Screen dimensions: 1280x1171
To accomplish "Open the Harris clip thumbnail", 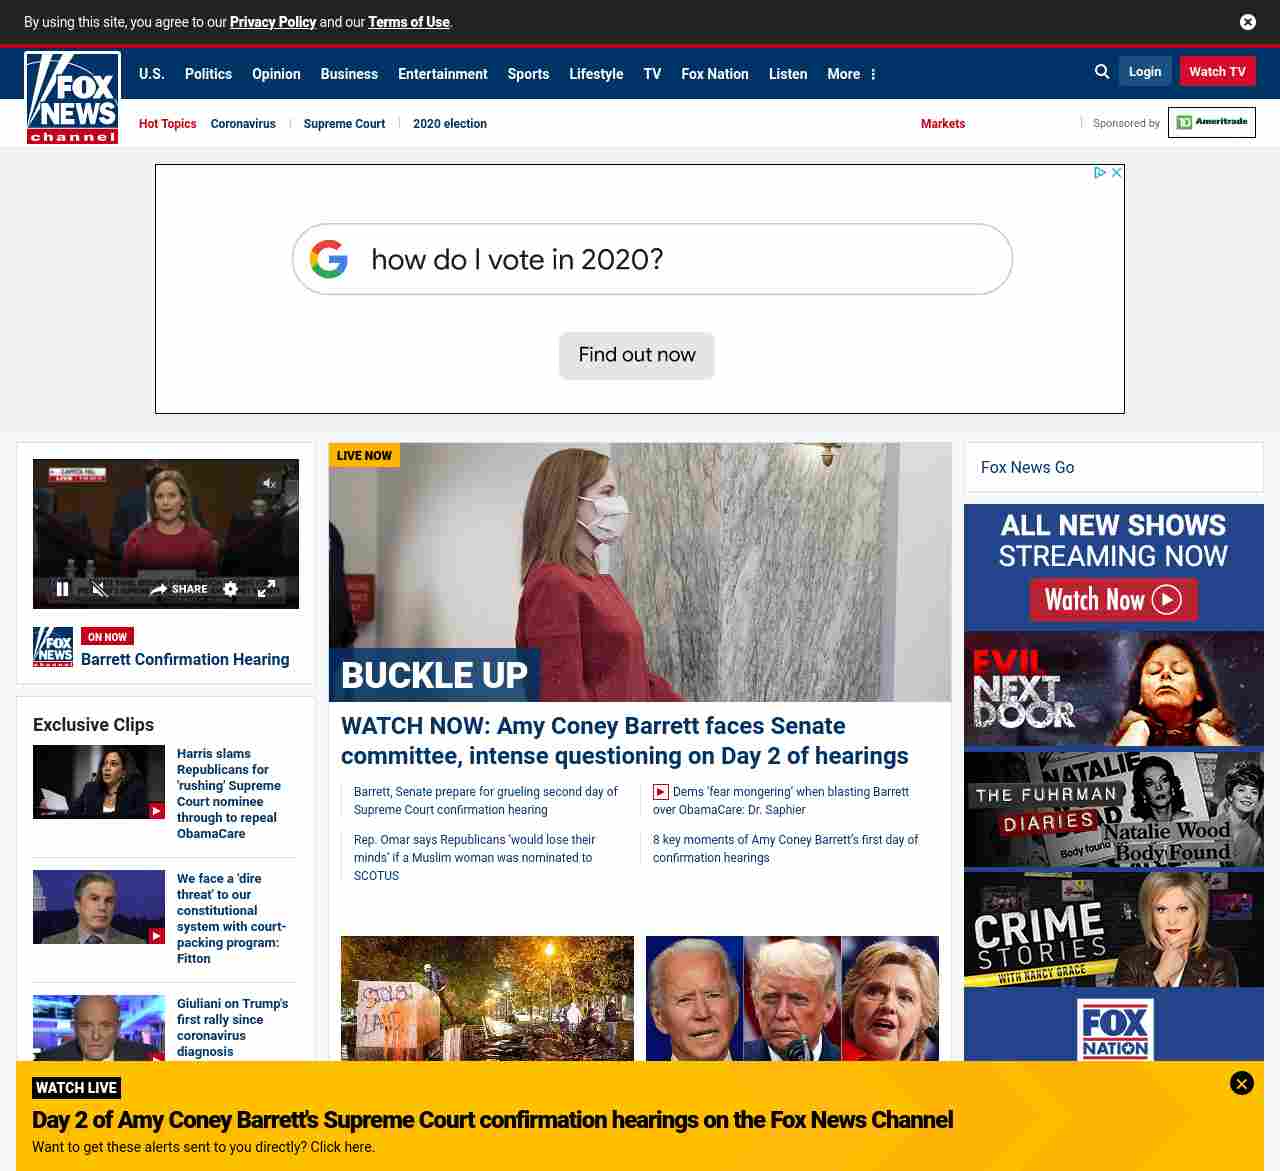I will [99, 782].
